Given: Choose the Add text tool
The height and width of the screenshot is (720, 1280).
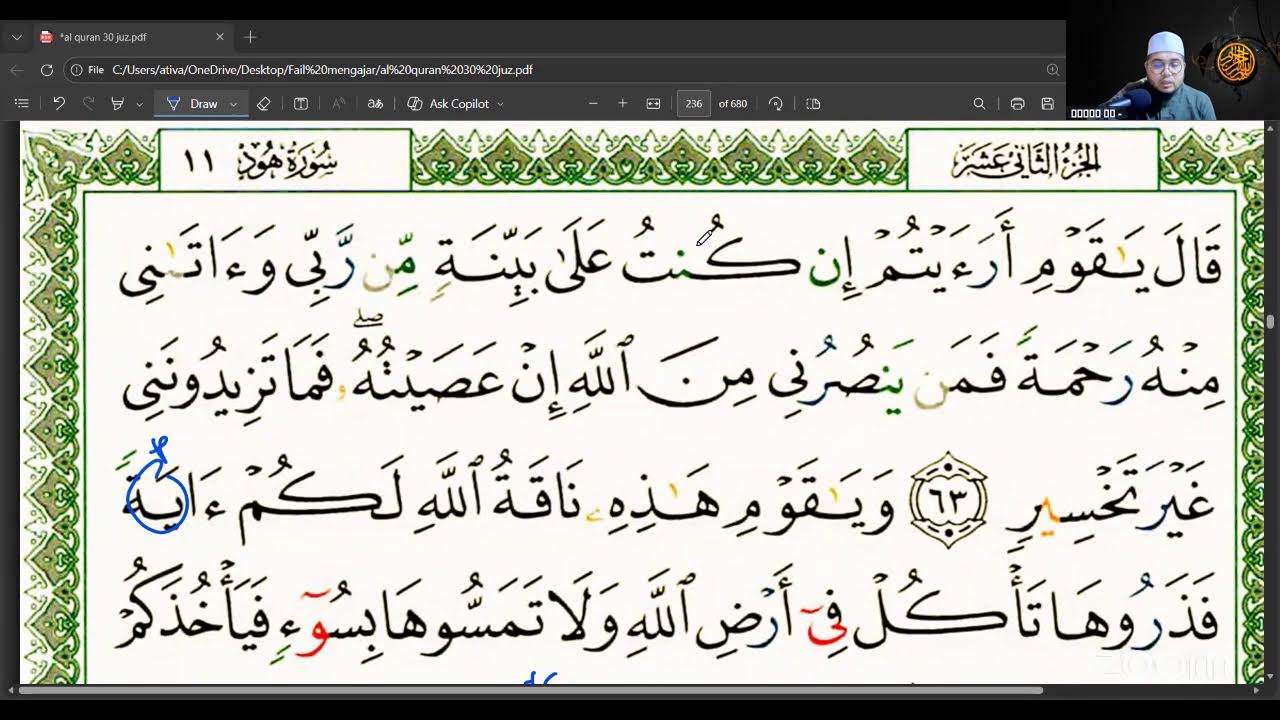Looking at the screenshot, I should pos(301,104).
